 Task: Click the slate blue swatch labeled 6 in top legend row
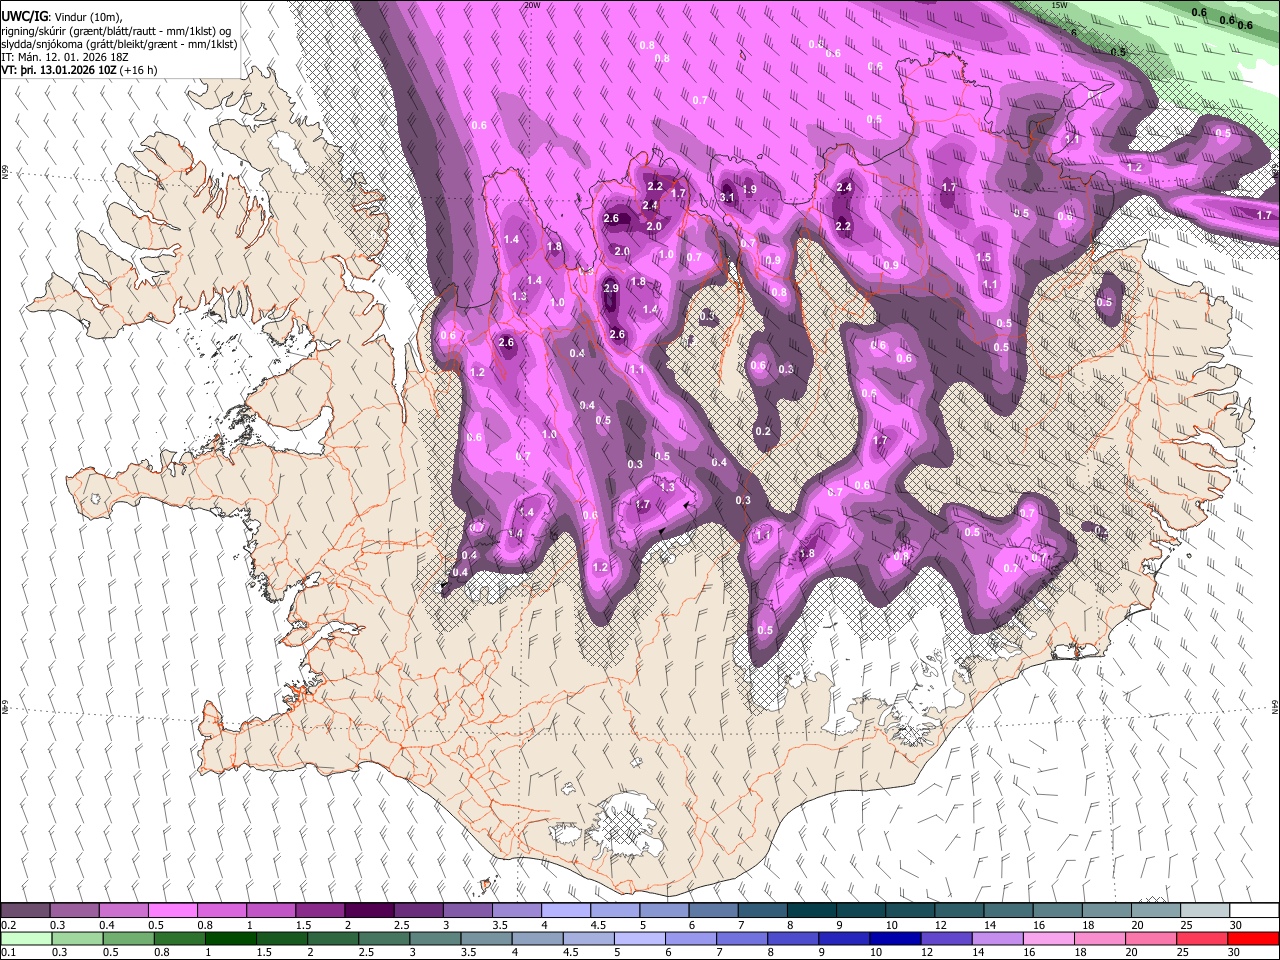click(714, 910)
